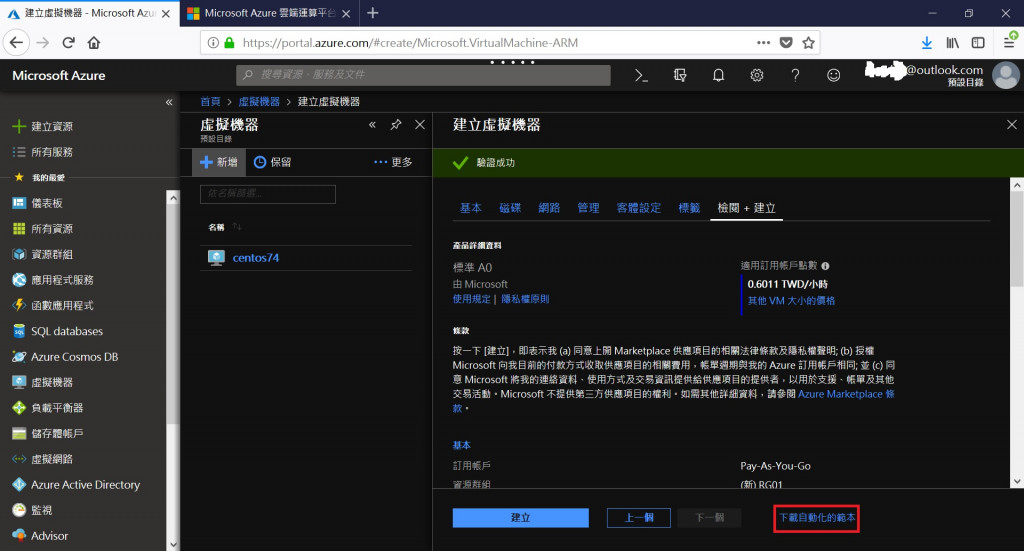Click the info icon beside 適用訂用帳戶點數
This screenshot has width=1024, height=551.
pyautogui.click(x=825, y=266)
